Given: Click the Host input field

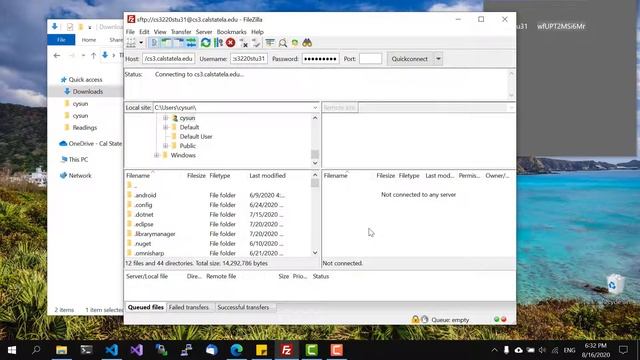Looking at the screenshot, I should click(168, 59).
